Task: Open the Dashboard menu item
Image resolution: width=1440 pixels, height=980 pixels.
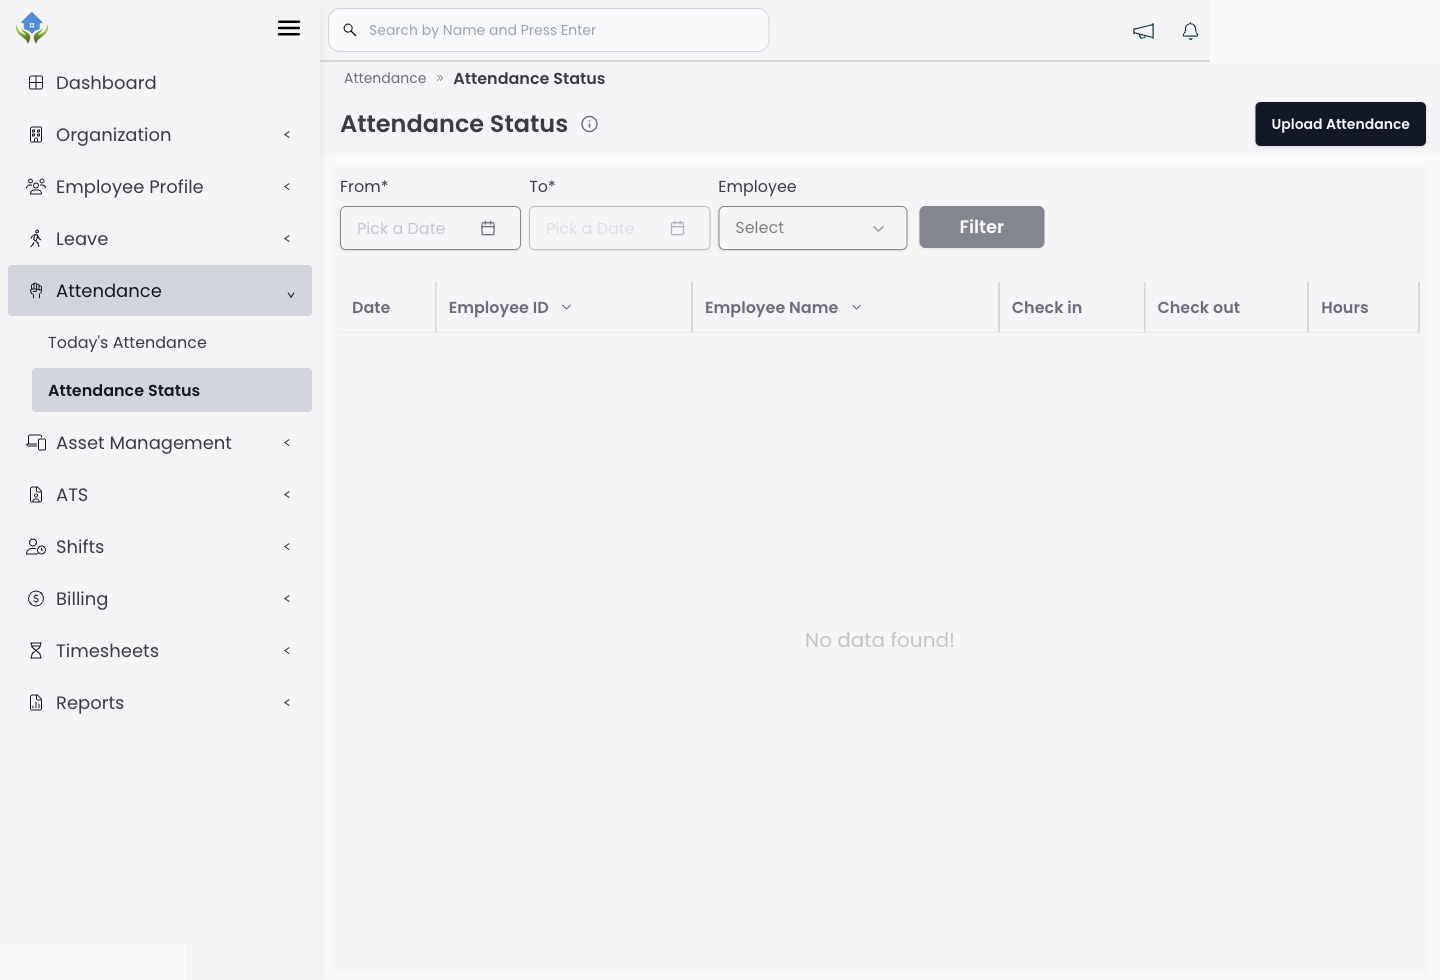Action: (160, 83)
